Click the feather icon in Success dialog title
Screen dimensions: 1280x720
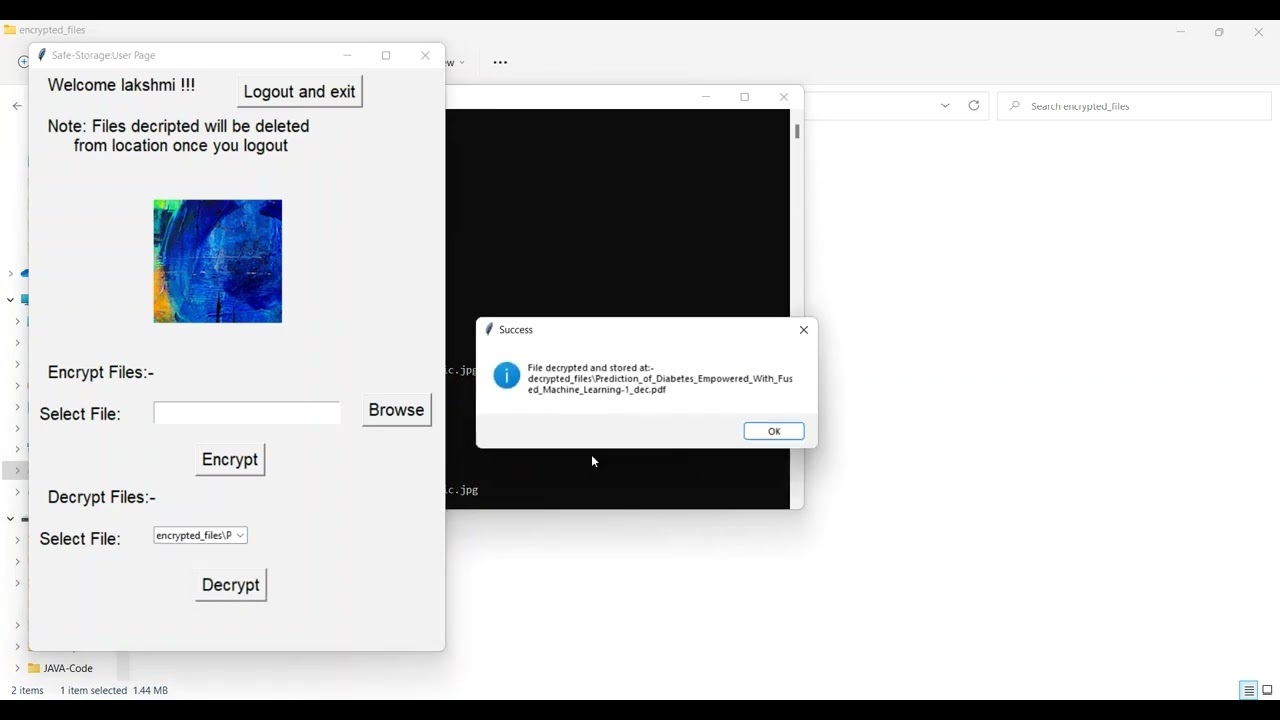click(x=490, y=329)
